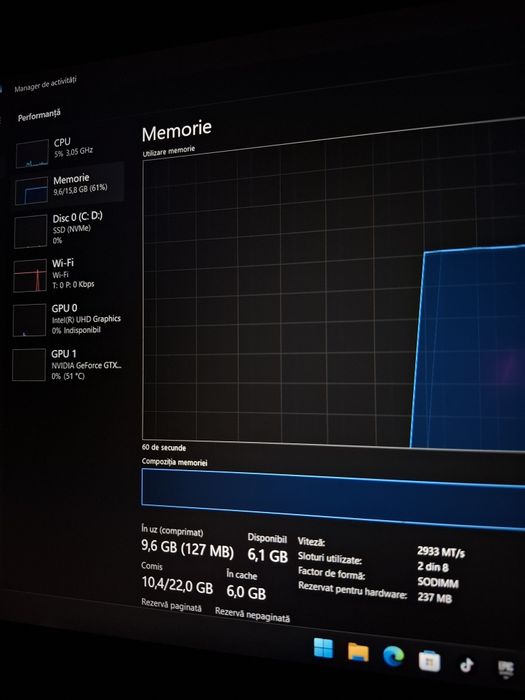
Task: Click the Disc 0 mini graph thumbnail
Action: point(30,231)
